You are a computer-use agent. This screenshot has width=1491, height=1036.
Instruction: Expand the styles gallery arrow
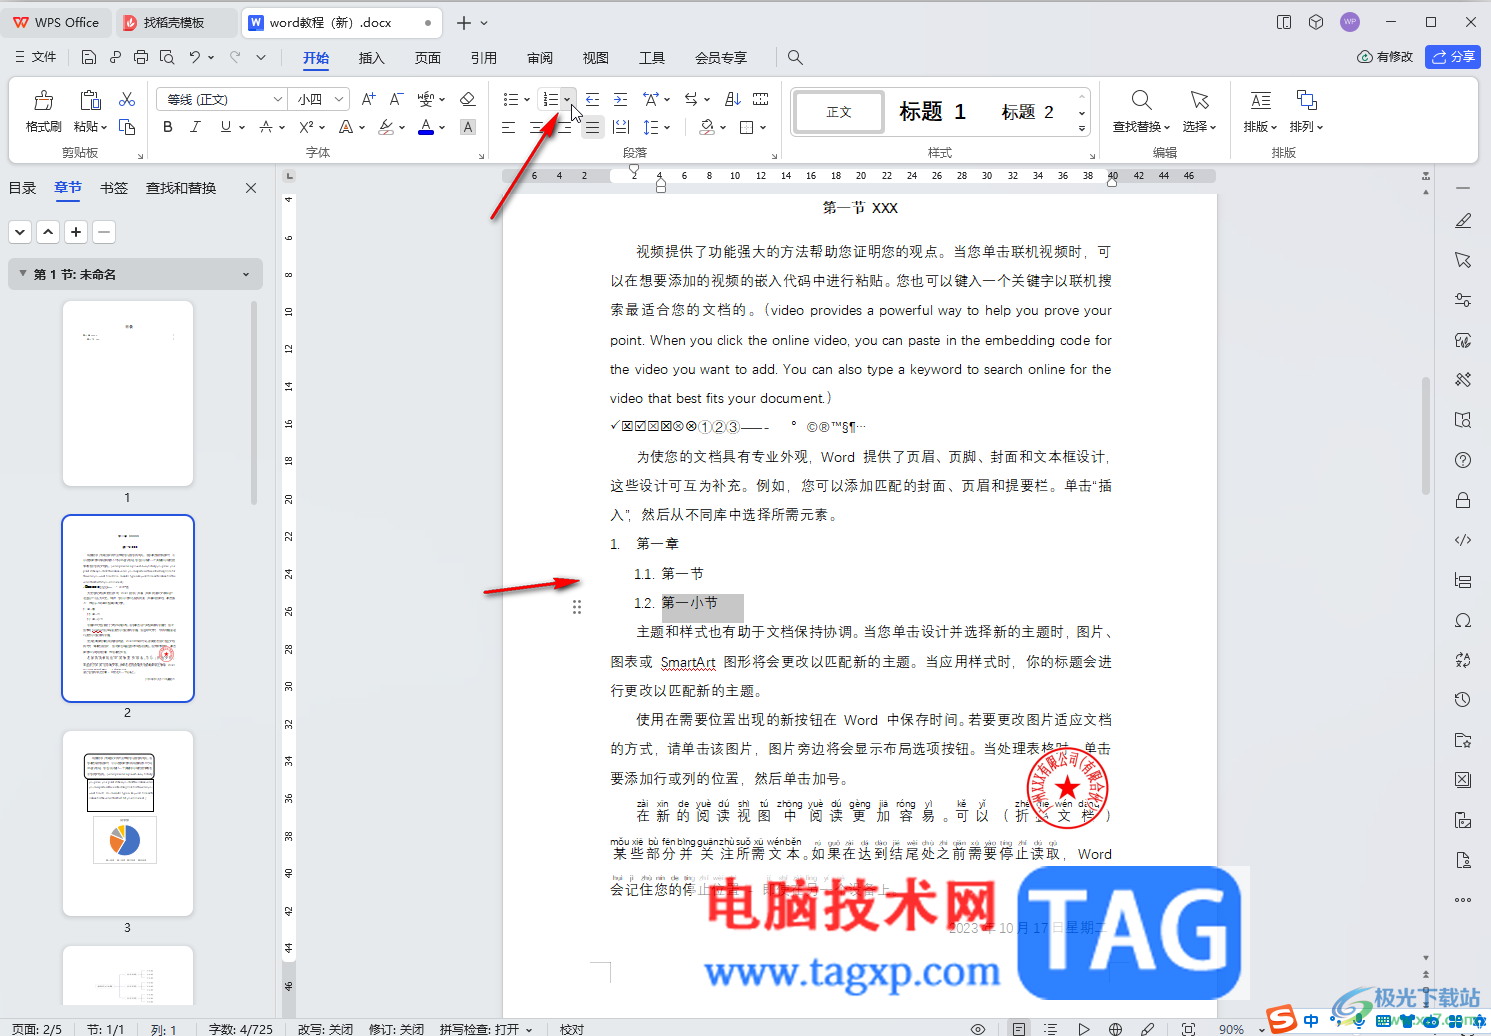point(1082,129)
